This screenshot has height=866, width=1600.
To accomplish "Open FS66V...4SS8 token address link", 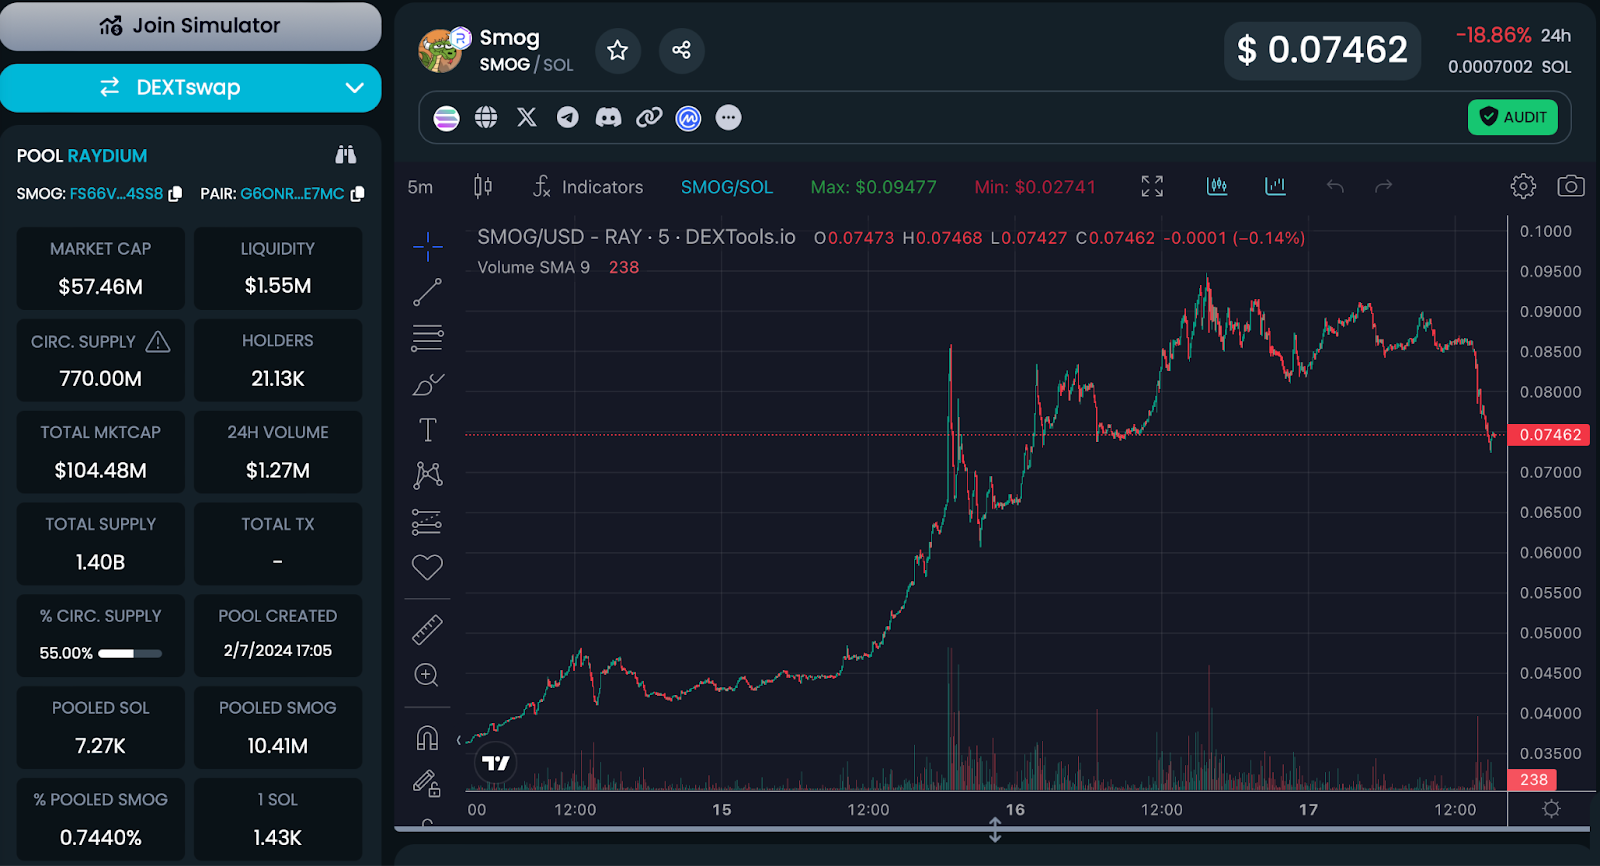I will click(116, 194).
